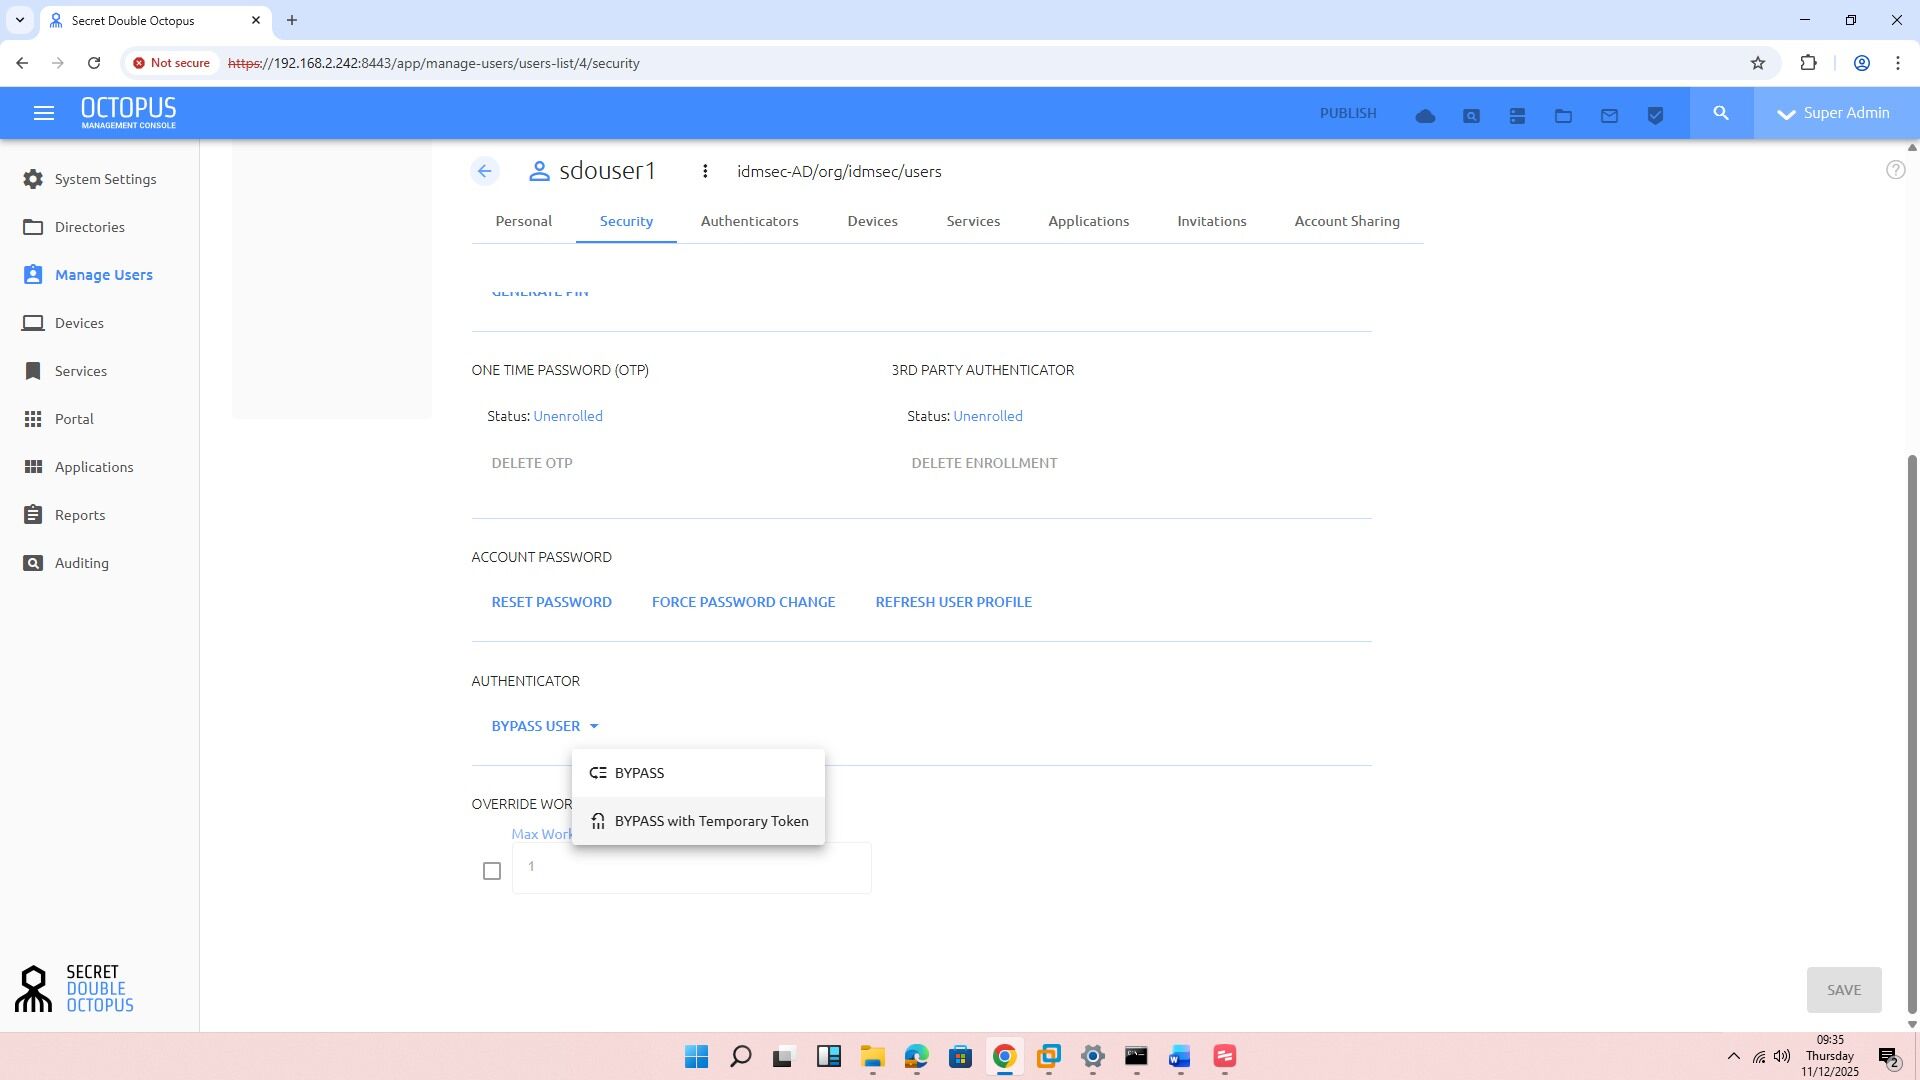Image resolution: width=1920 pixels, height=1080 pixels.
Task: Click the Not secure site info chip
Action: [172, 63]
